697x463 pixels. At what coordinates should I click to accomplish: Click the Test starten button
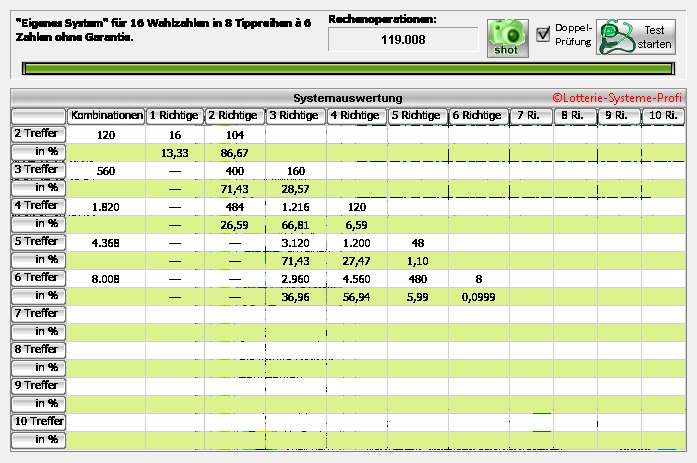pos(636,37)
